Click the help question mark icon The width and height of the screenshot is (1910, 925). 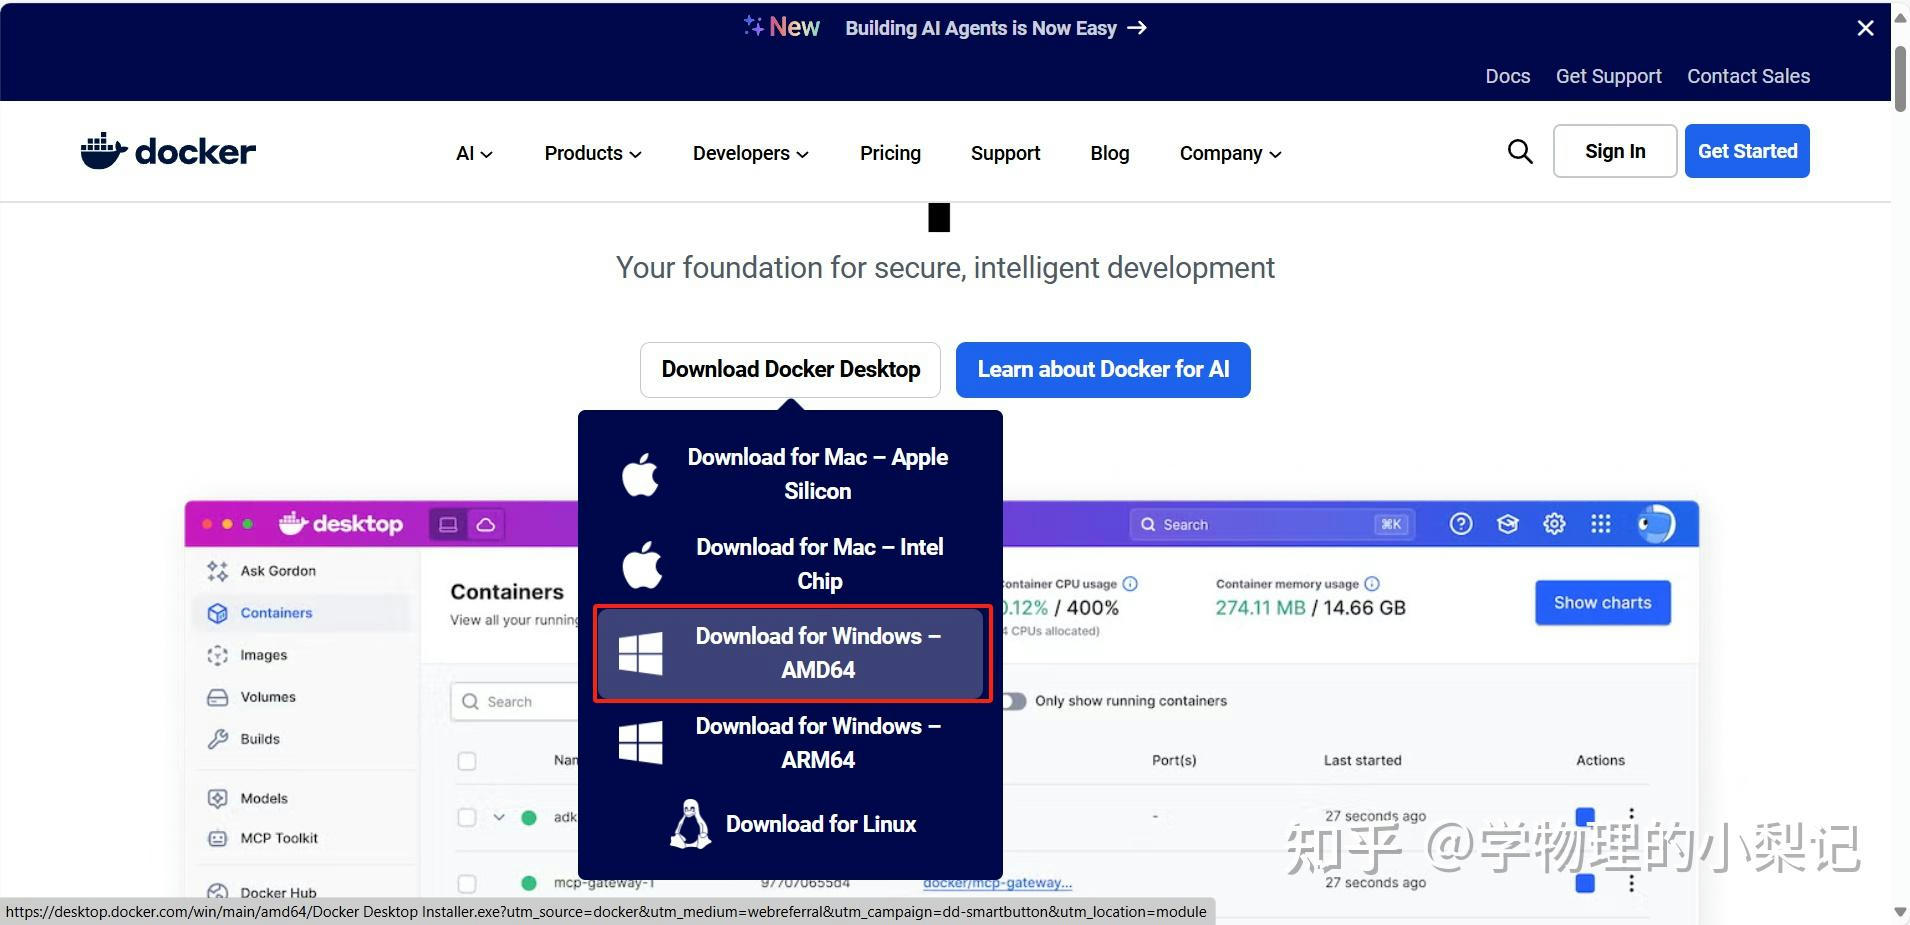click(x=1460, y=524)
